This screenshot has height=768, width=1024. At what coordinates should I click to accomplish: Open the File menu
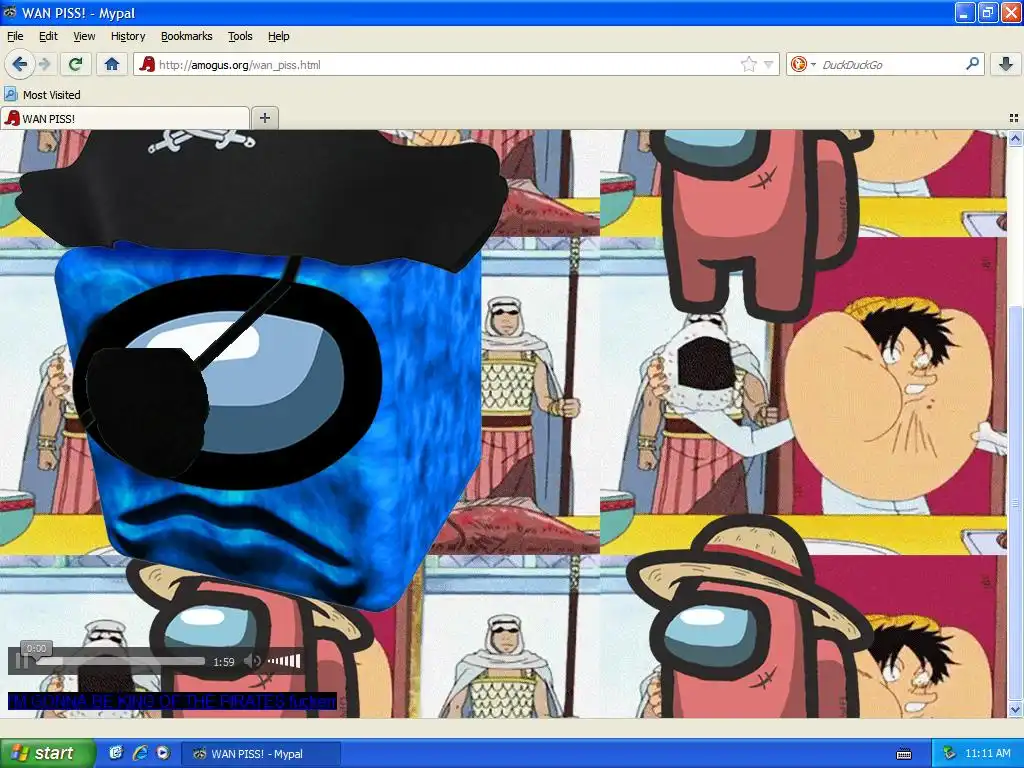[x=15, y=36]
